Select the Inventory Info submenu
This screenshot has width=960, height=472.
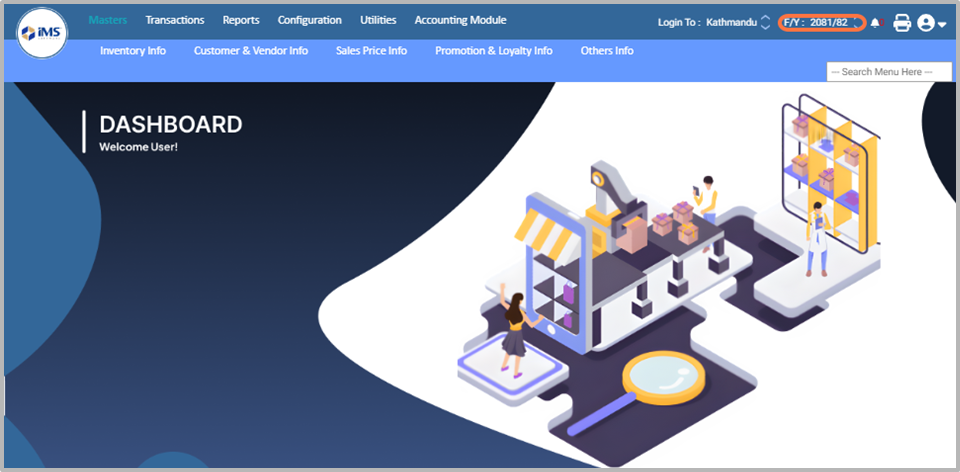click(133, 51)
